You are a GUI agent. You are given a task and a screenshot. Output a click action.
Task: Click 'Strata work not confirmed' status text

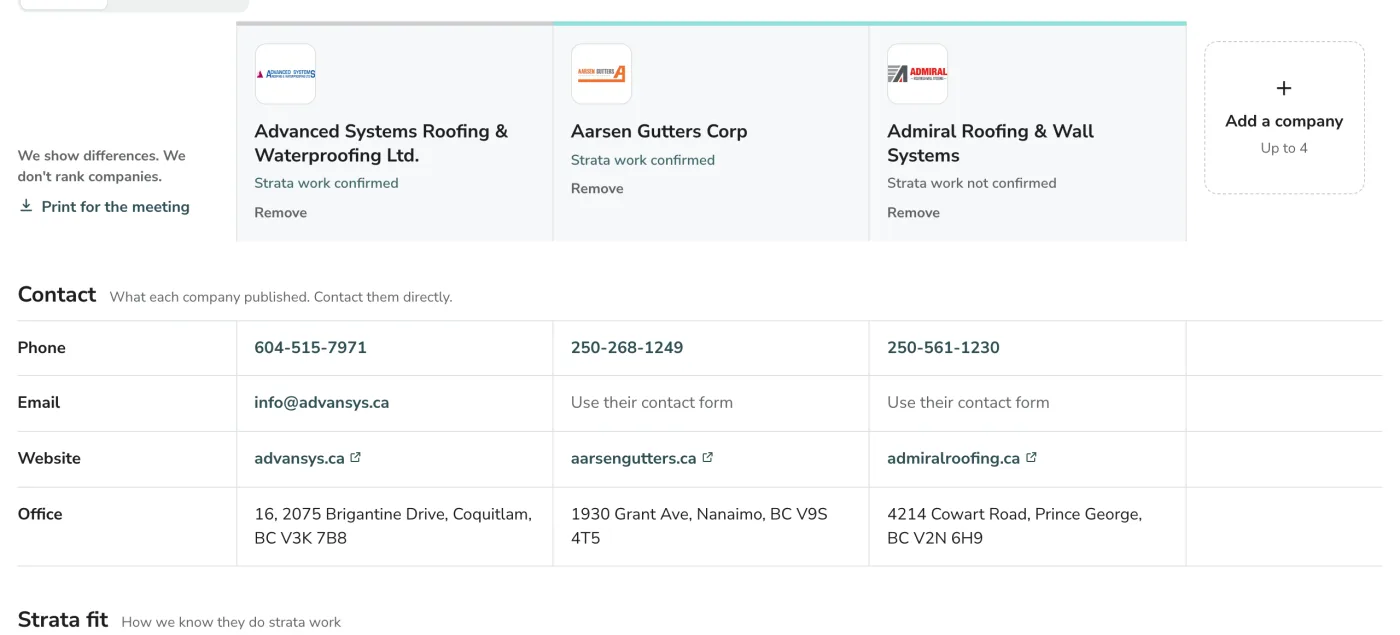pyautogui.click(x=972, y=183)
